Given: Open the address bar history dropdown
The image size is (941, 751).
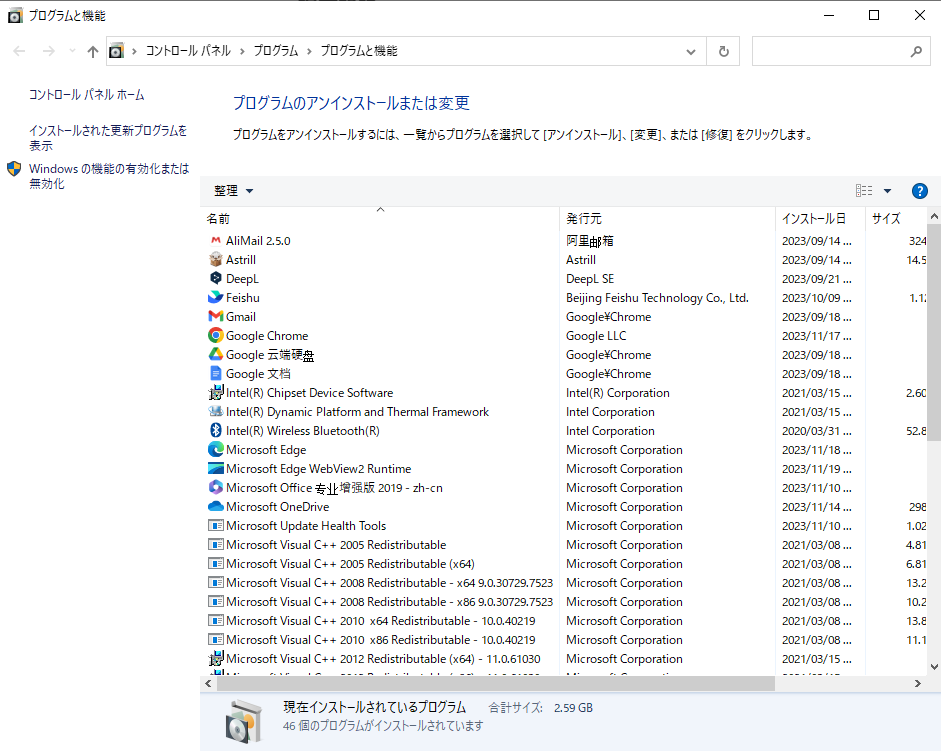Looking at the screenshot, I should click(x=691, y=52).
